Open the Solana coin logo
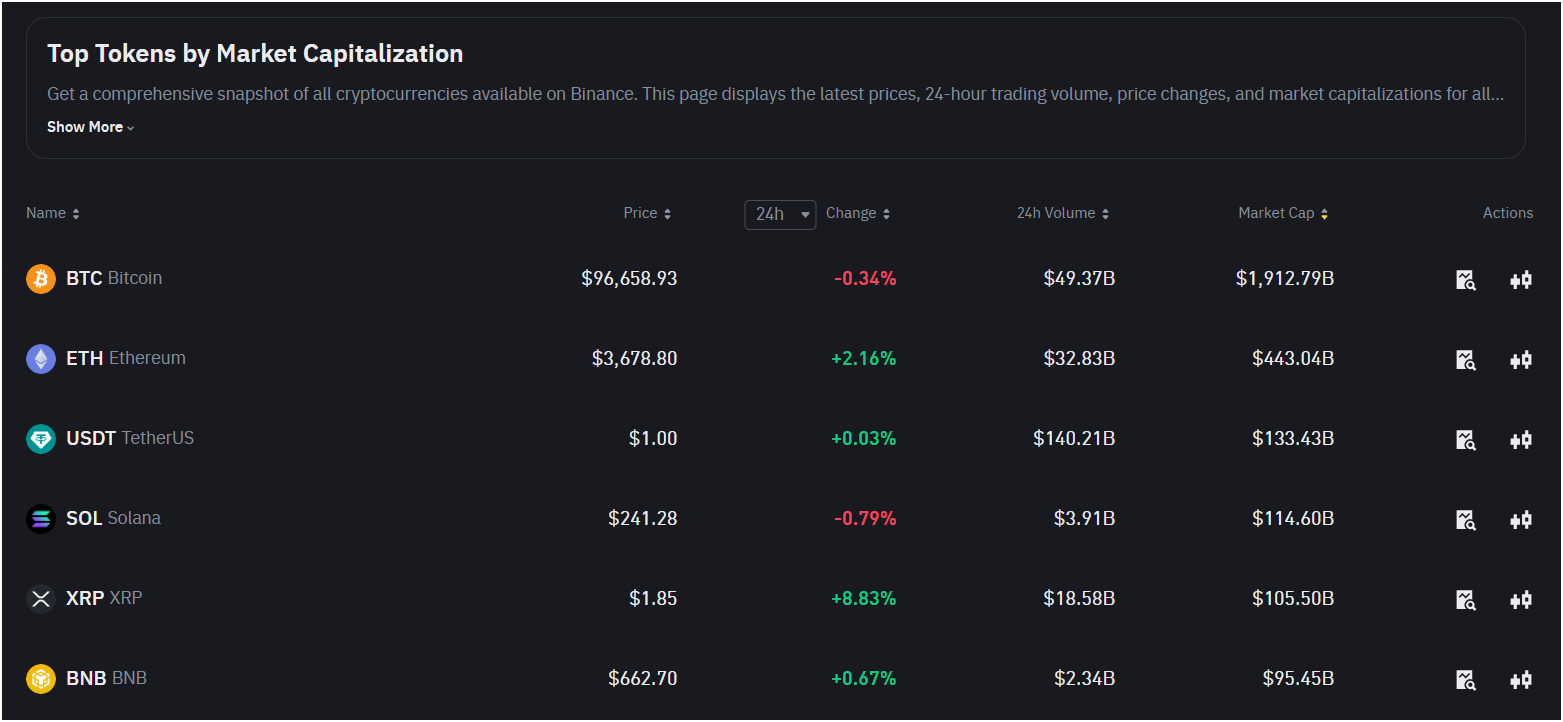The height and width of the screenshot is (722, 1563). click(x=41, y=519)
